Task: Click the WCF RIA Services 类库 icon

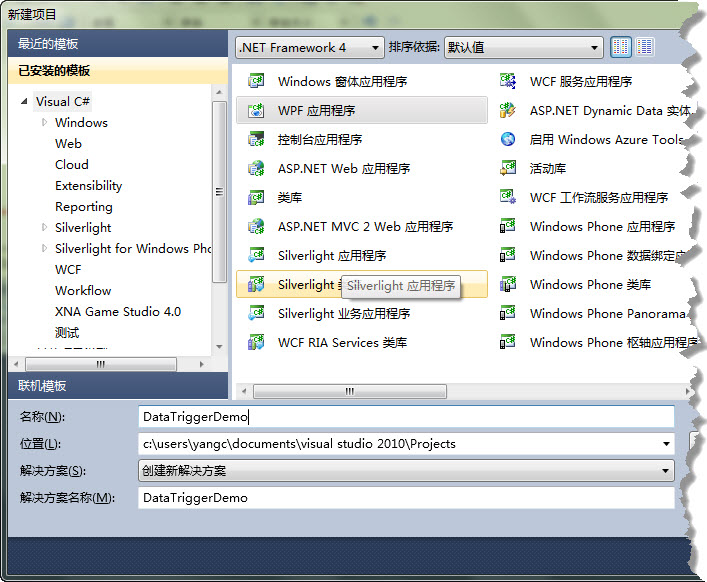Action: pyautogui.click(x=256, y=342)
